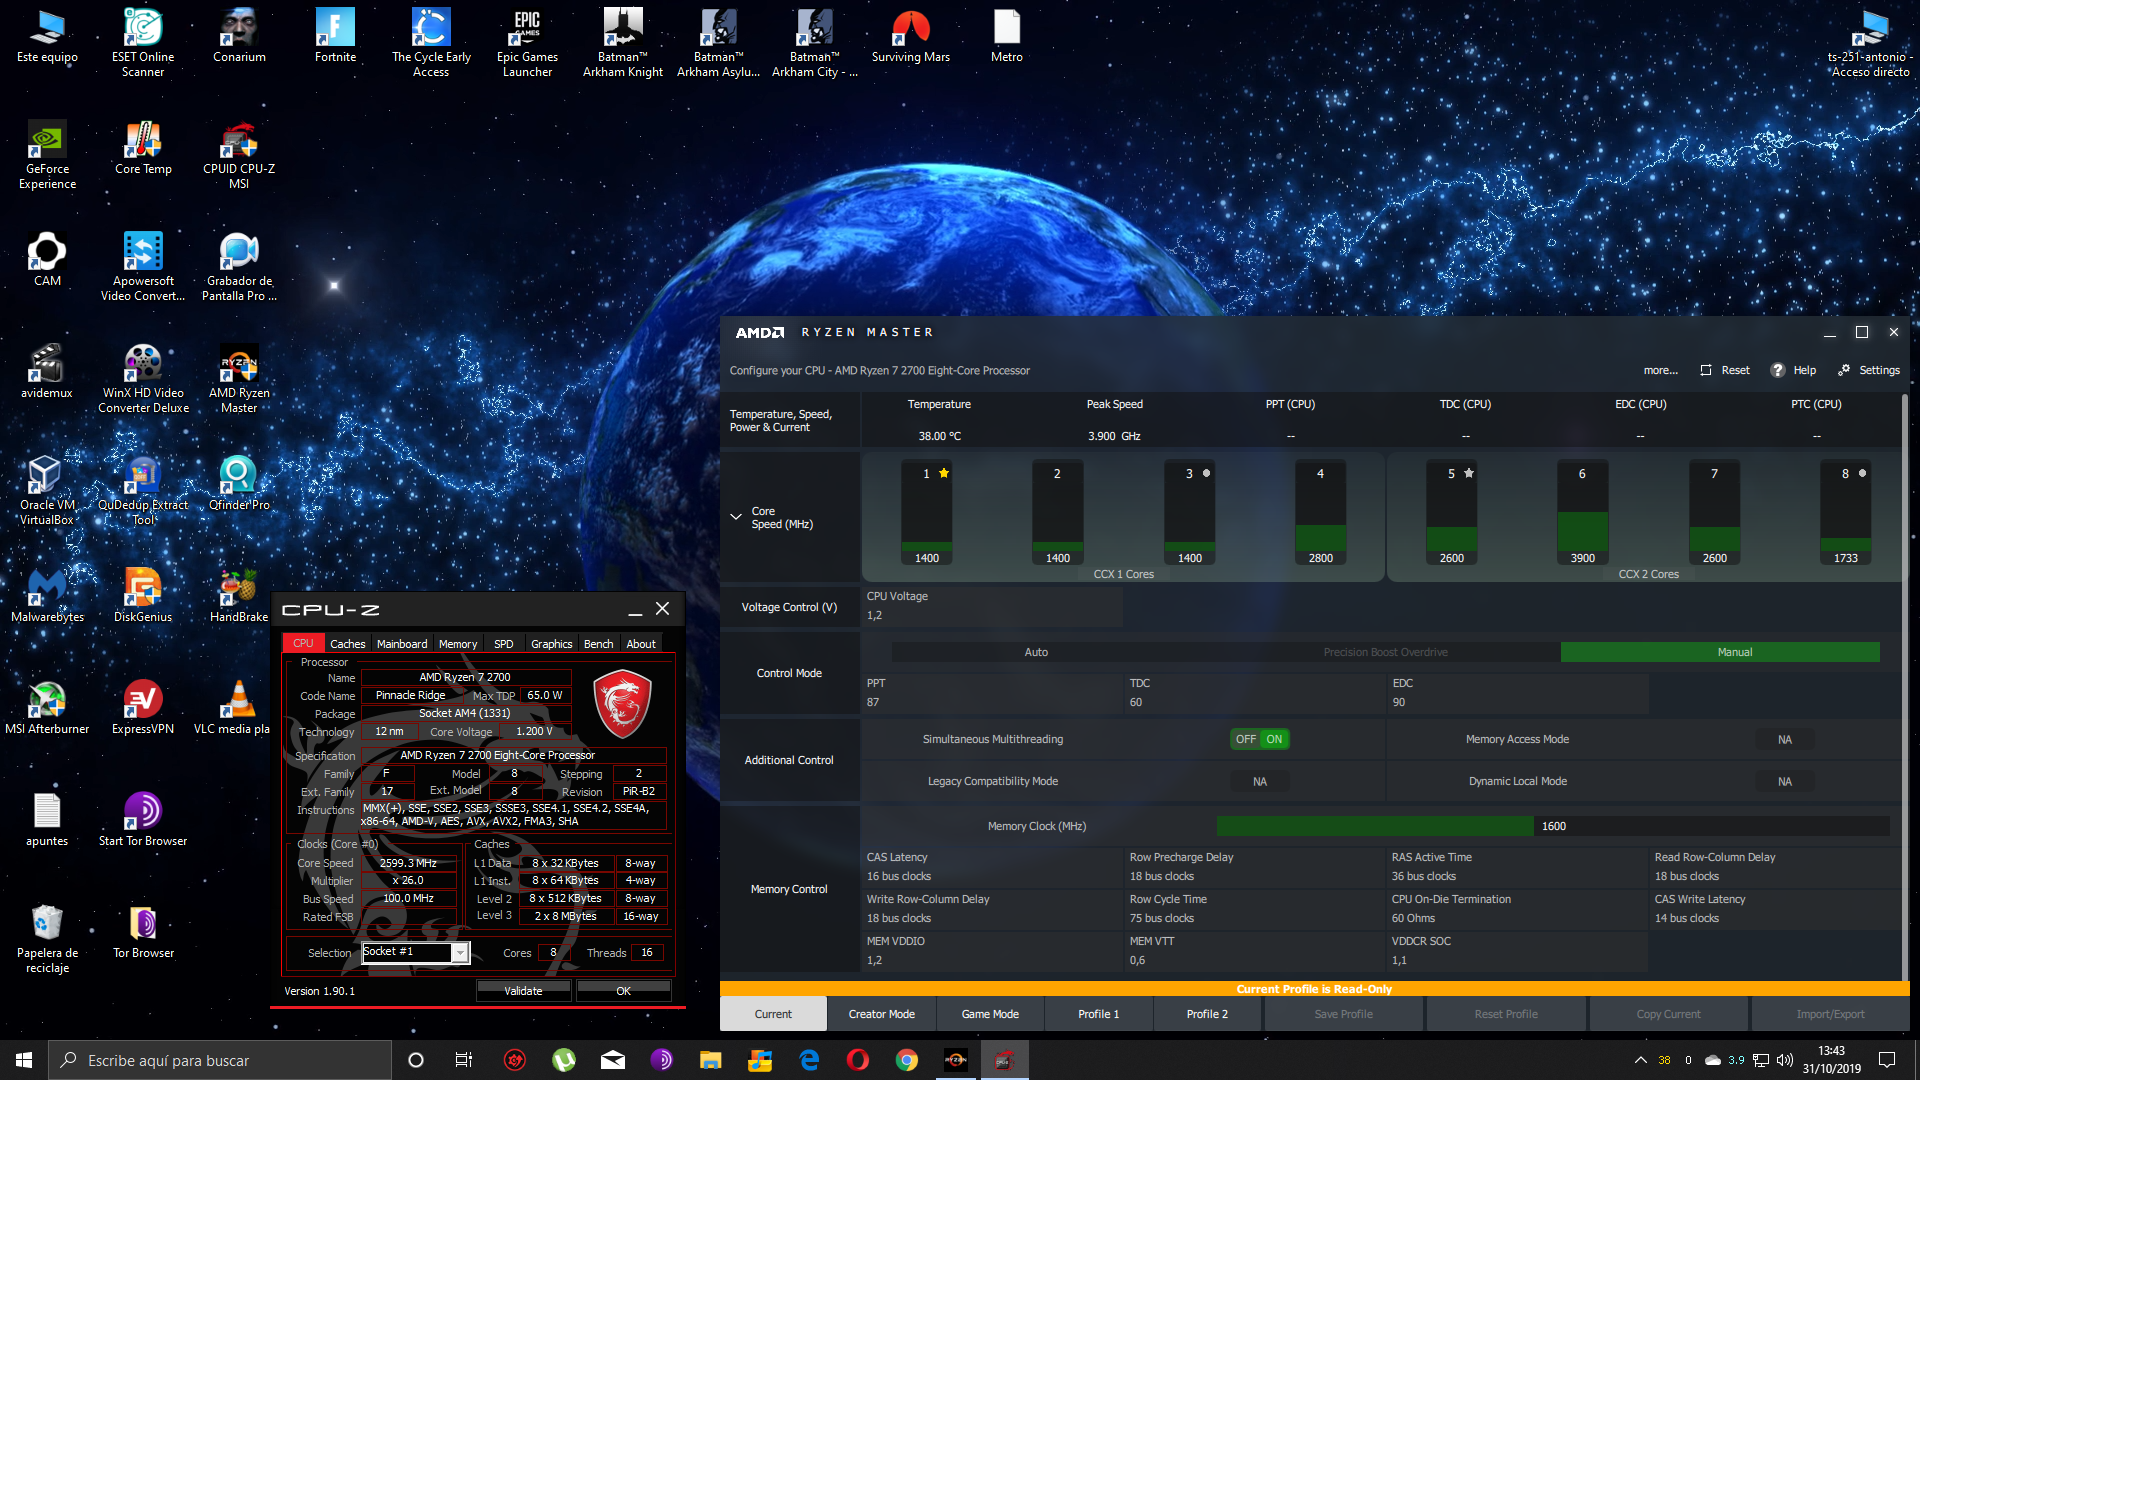The width and height of the screenshot is (2142, 1502).
Task: Open the Bench tab in CPU-Z
Action: pos(598,644)
